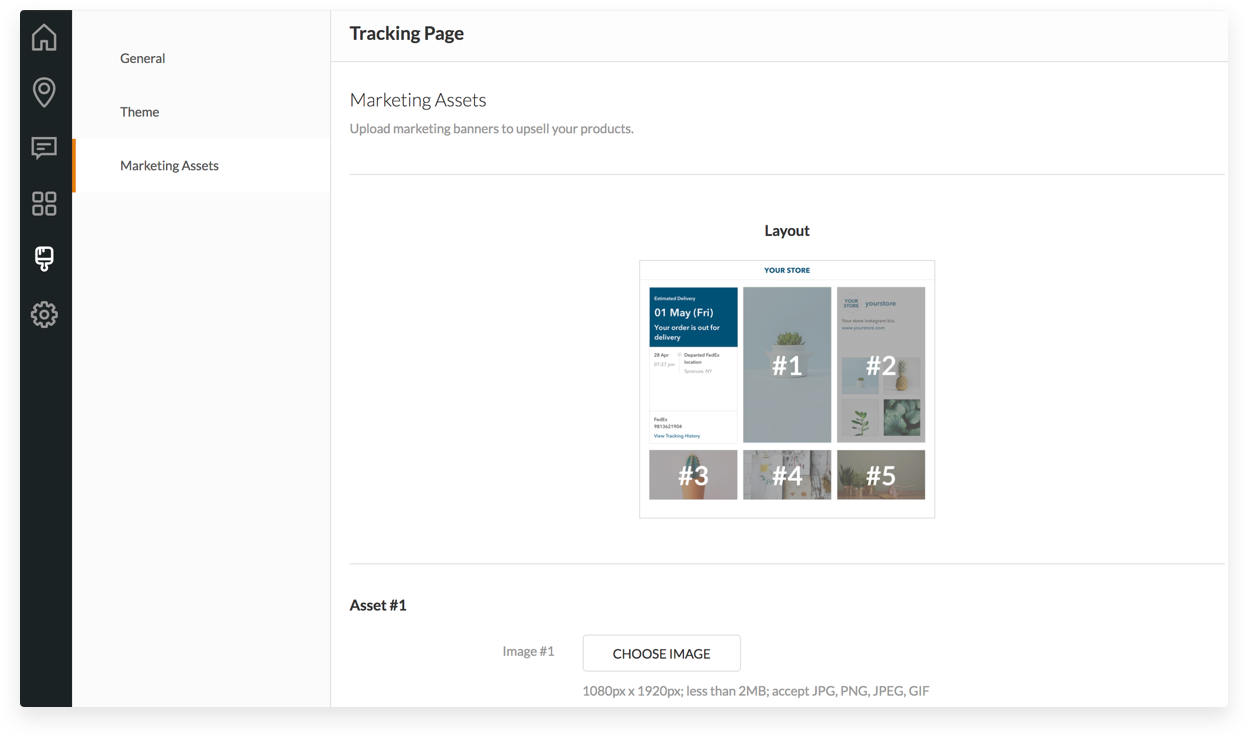Pick the #5 banner thumbnail
1248x737 pixels.
click(x=880, y=475)
